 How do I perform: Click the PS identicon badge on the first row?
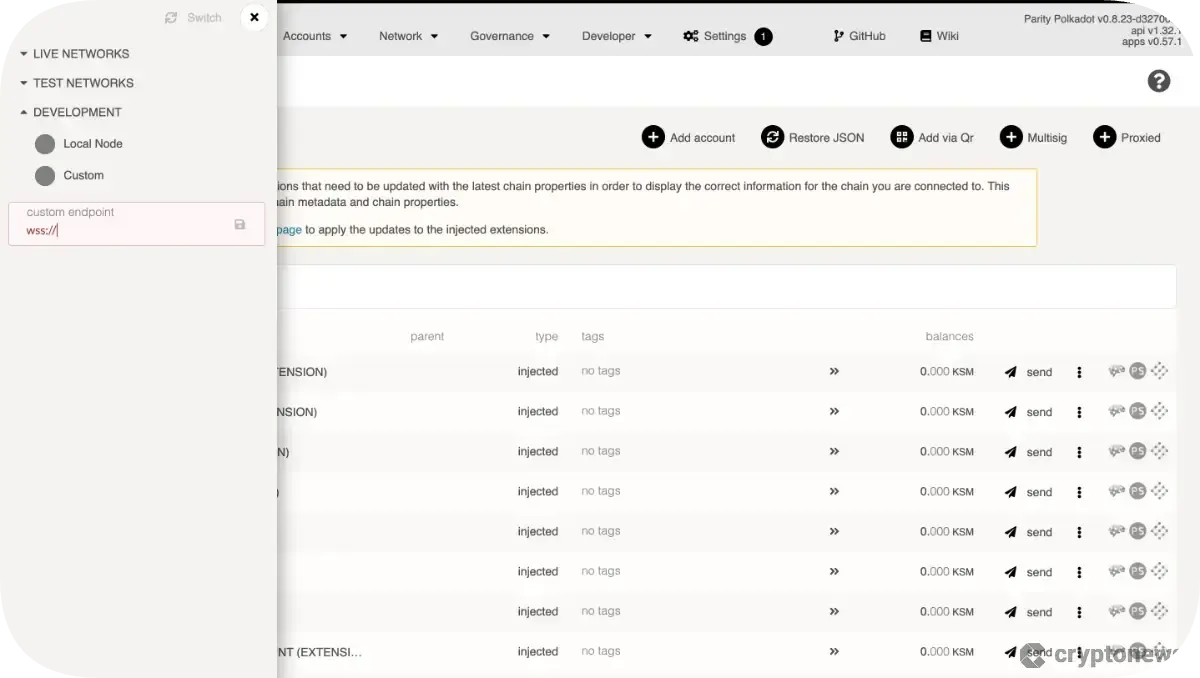coord(1136,371)
